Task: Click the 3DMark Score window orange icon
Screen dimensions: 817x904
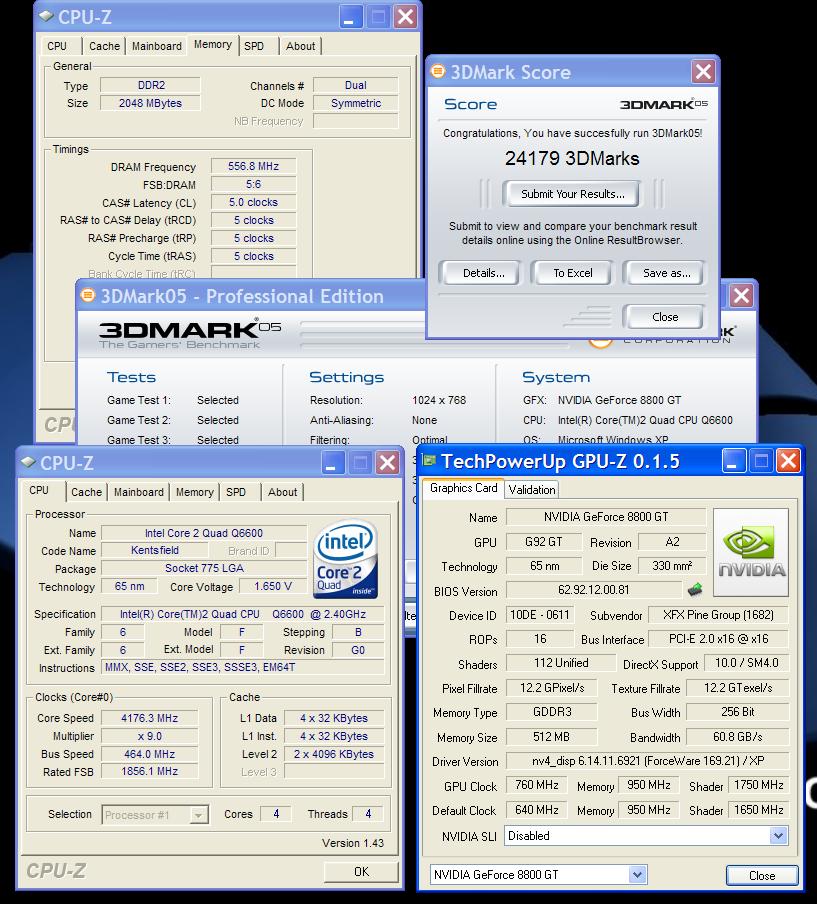Action: (438, 71)
